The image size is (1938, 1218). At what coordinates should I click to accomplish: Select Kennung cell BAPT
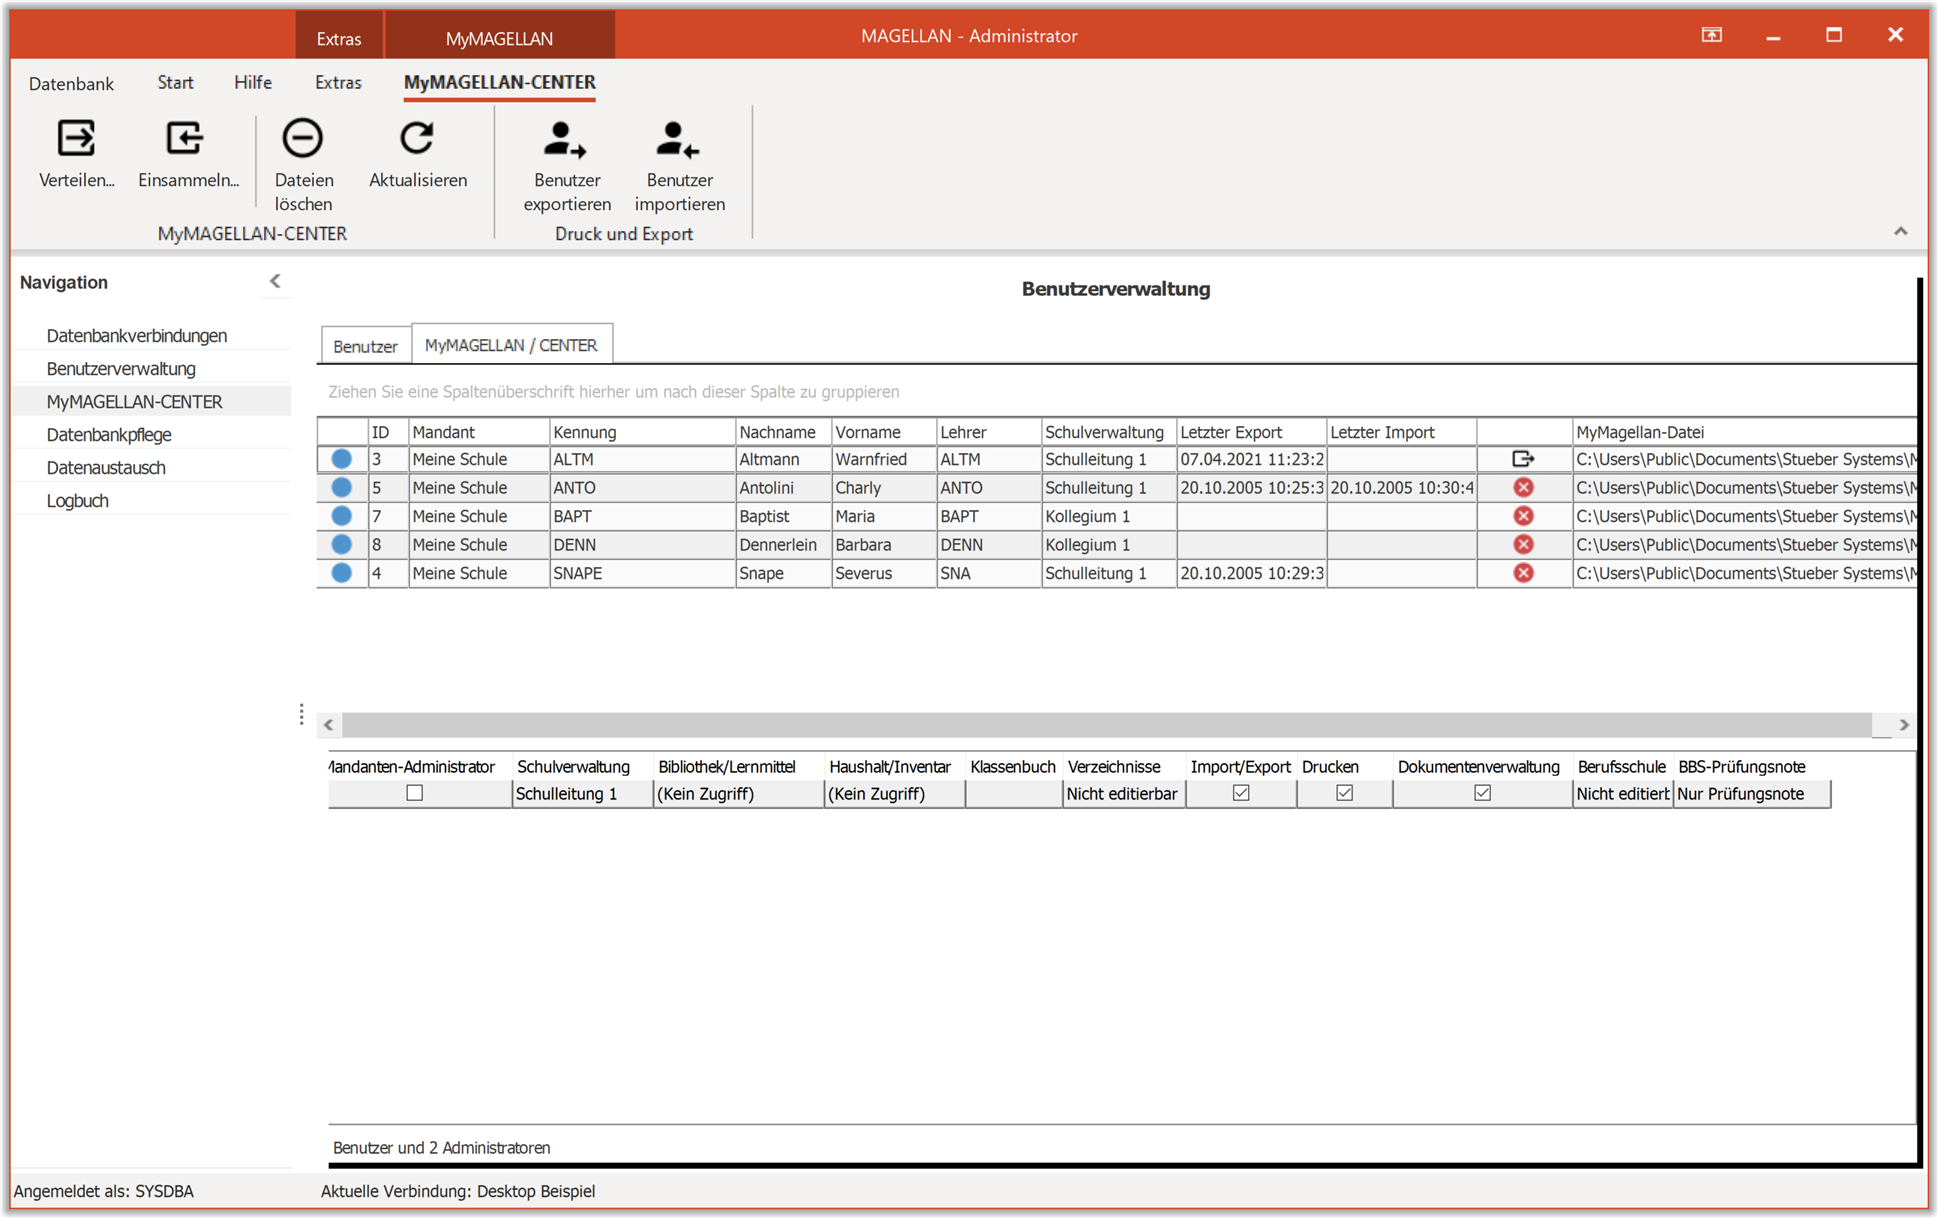642,516
